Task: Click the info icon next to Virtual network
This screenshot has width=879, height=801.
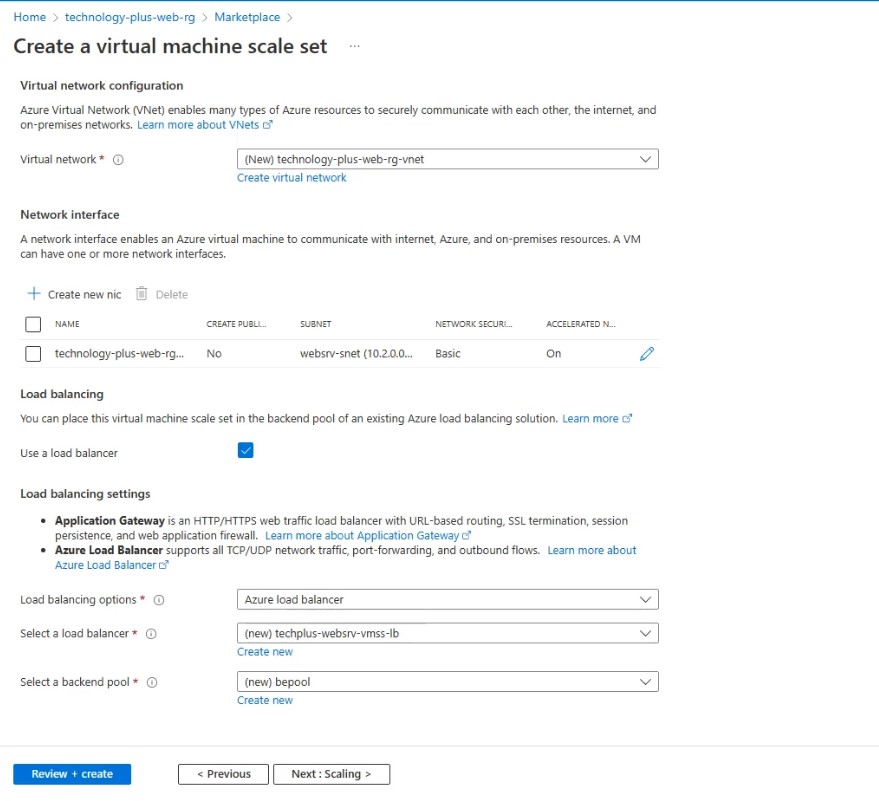Action: (x=118, y=160)
